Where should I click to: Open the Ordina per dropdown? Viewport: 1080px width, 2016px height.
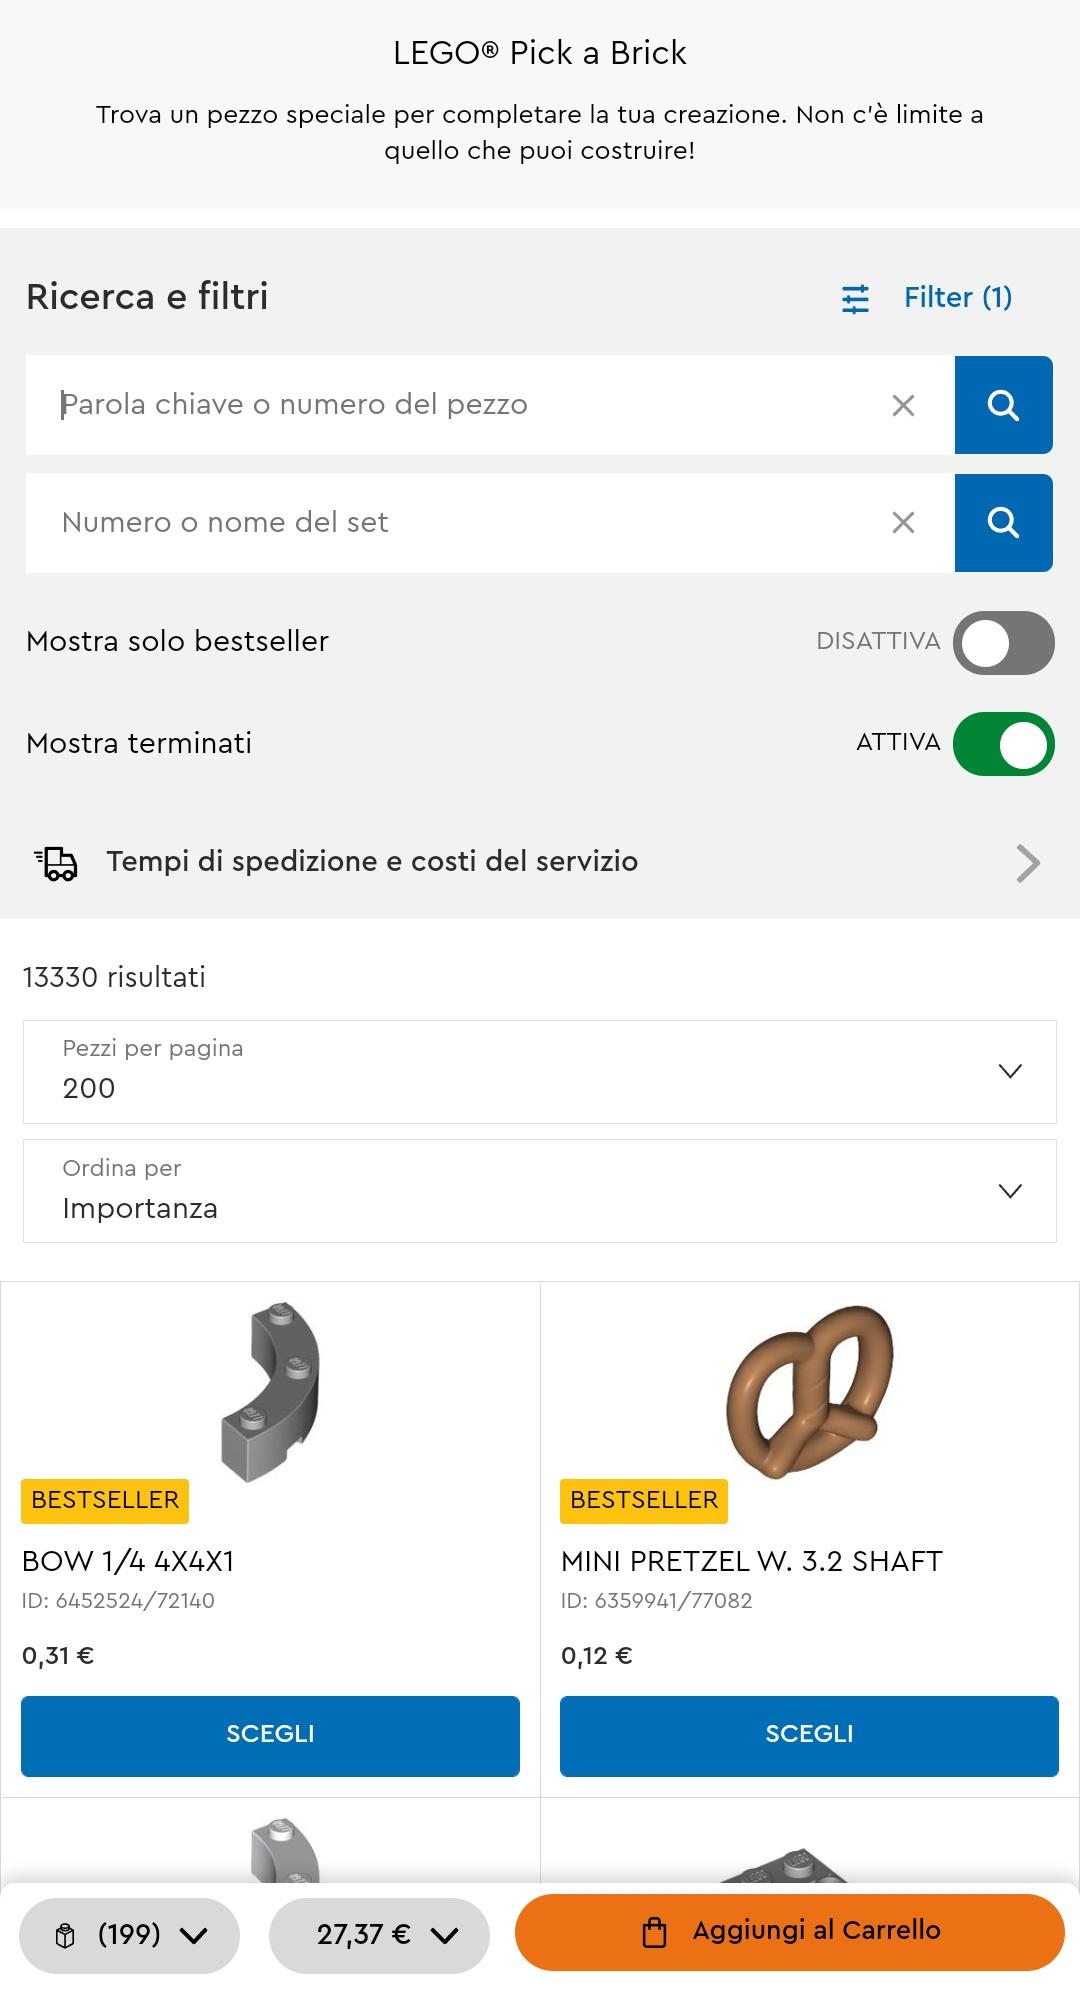click(540, 1191)
